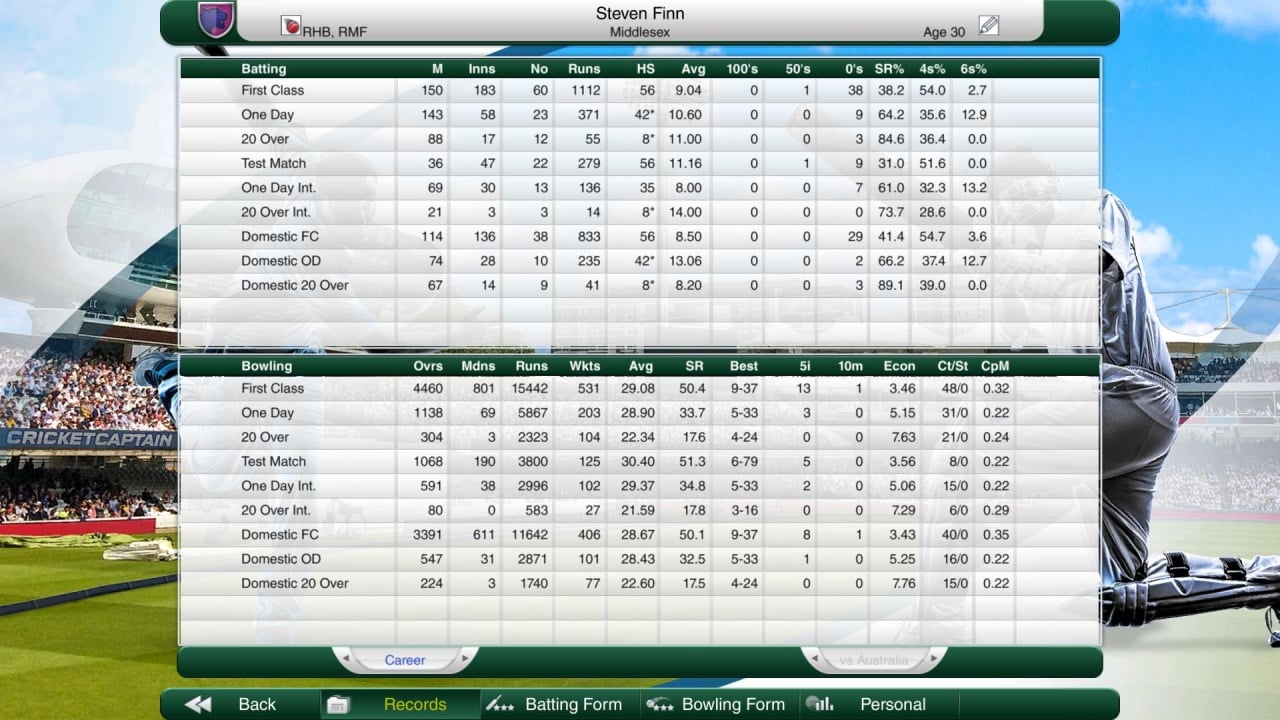Image resolution: width=1280 pixels, height=720 pixels.
Task: Click the Batting Form bat icon
Action: [499, 704]
